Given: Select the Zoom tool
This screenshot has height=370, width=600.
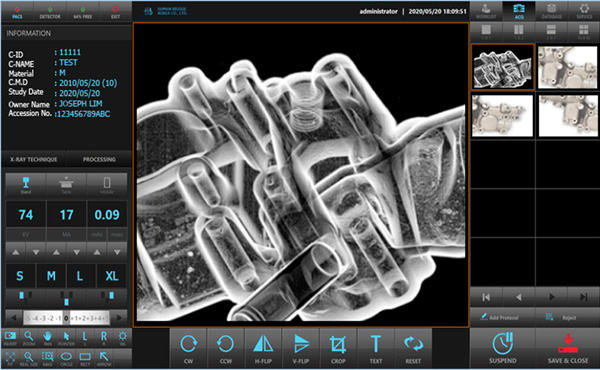Looking at the screenshot, I should [29, 338].
